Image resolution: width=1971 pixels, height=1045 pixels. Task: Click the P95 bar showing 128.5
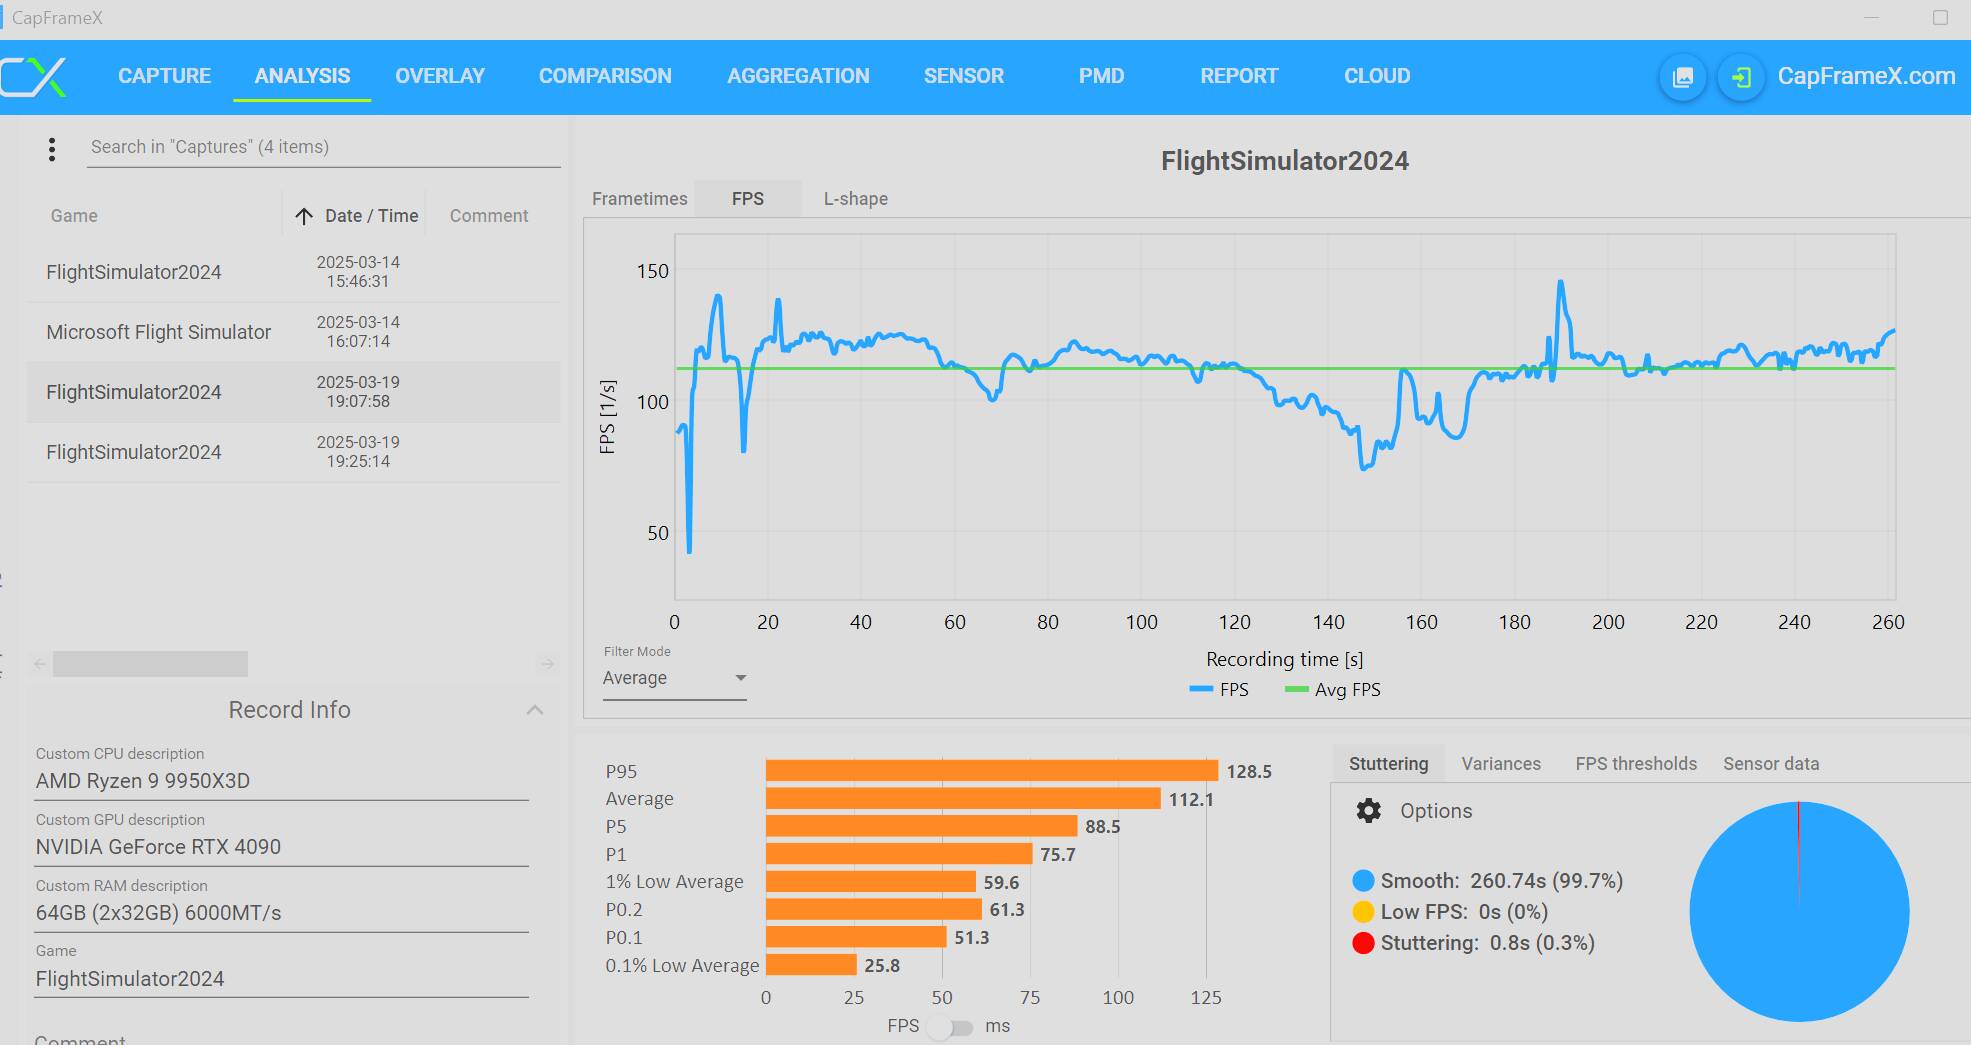pos(992,771)
